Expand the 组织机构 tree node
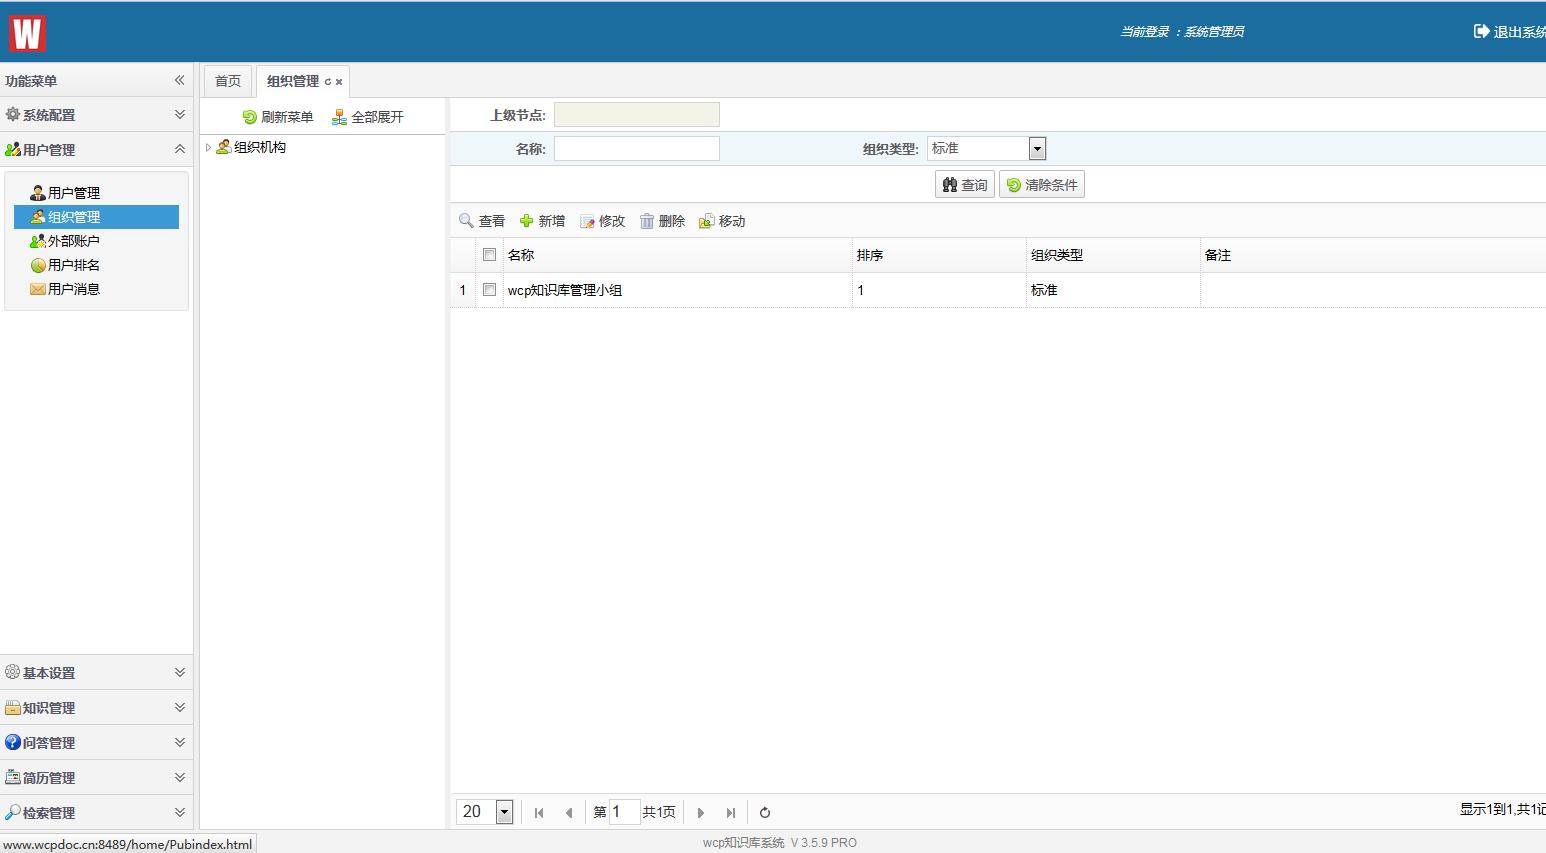 208,147
